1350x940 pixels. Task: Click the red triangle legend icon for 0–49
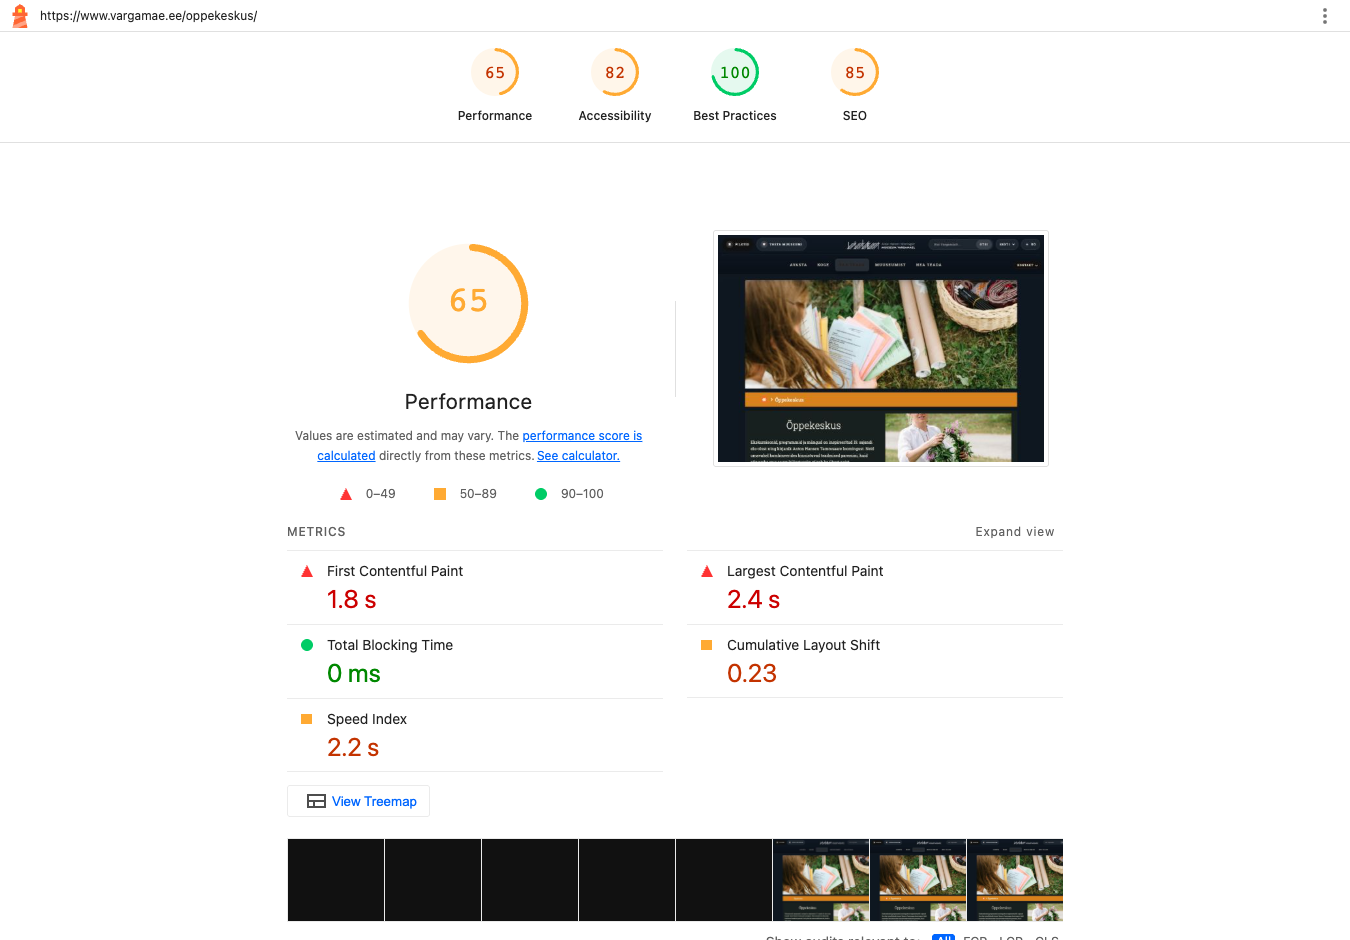[346, 494]
